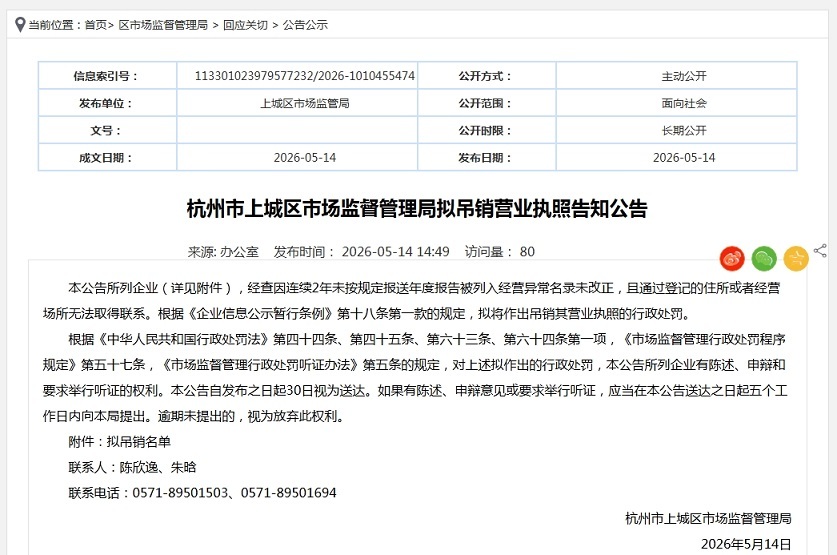The image size is (837, 555).
Task: Click the announcement title heading
Action: tap(417, 209)
